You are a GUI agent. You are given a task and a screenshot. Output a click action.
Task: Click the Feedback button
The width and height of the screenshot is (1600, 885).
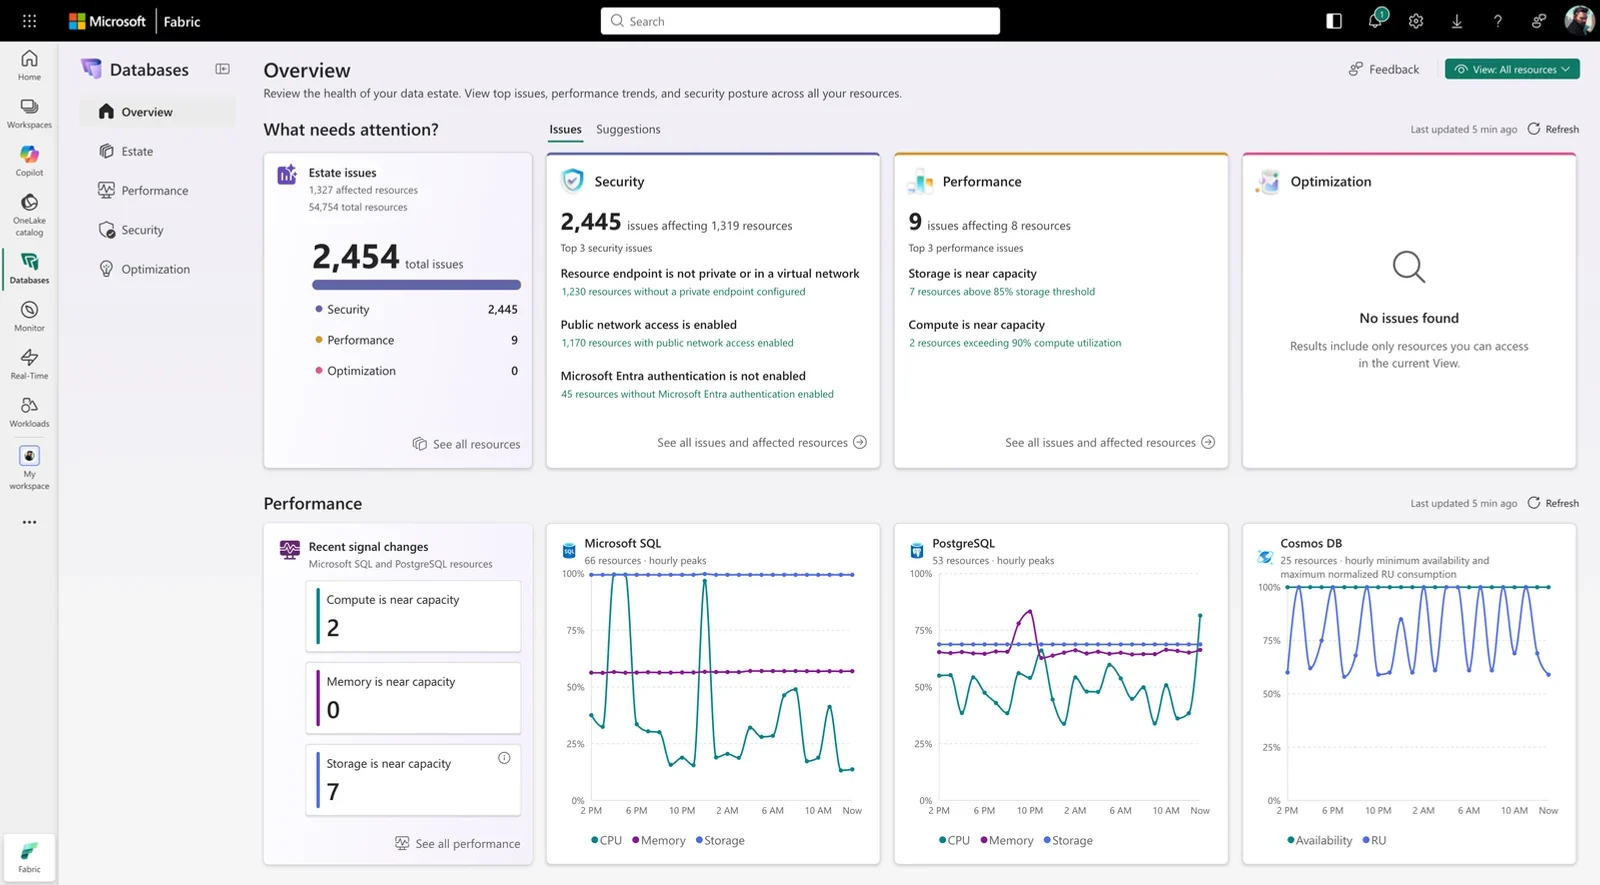(1384, 69)
